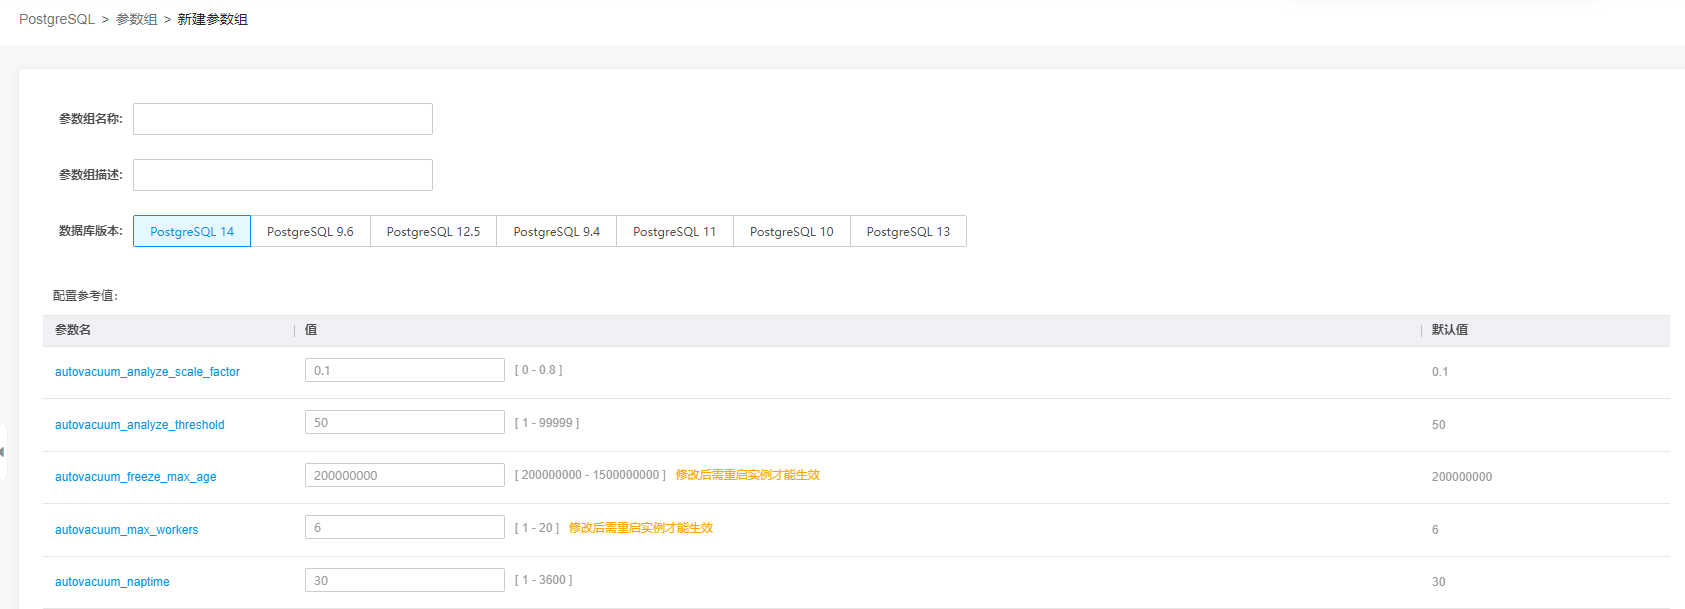Edit autovacuum_naptime value field
This screenshot has width=1685, height=609.
(x=405, y=580)
